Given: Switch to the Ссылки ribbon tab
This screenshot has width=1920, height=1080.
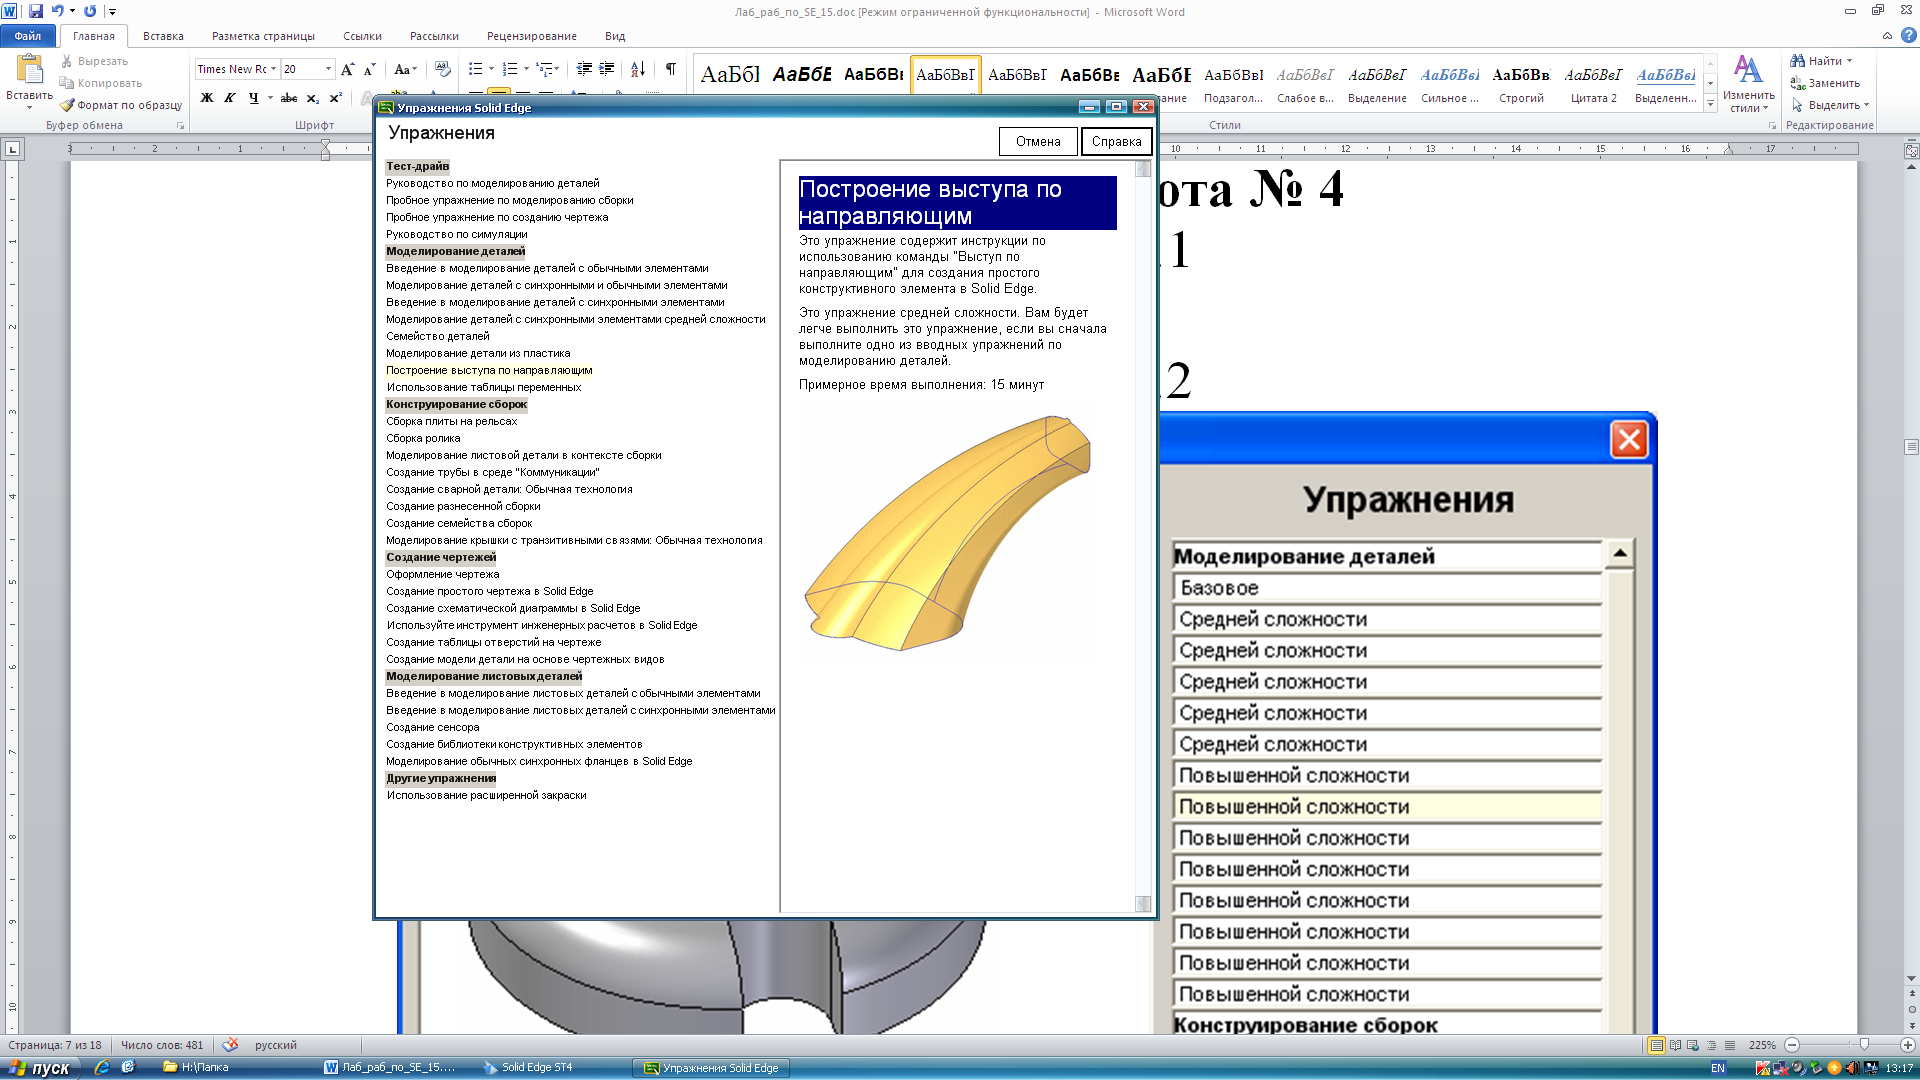Looking at the screenshot, I should 362,36.
